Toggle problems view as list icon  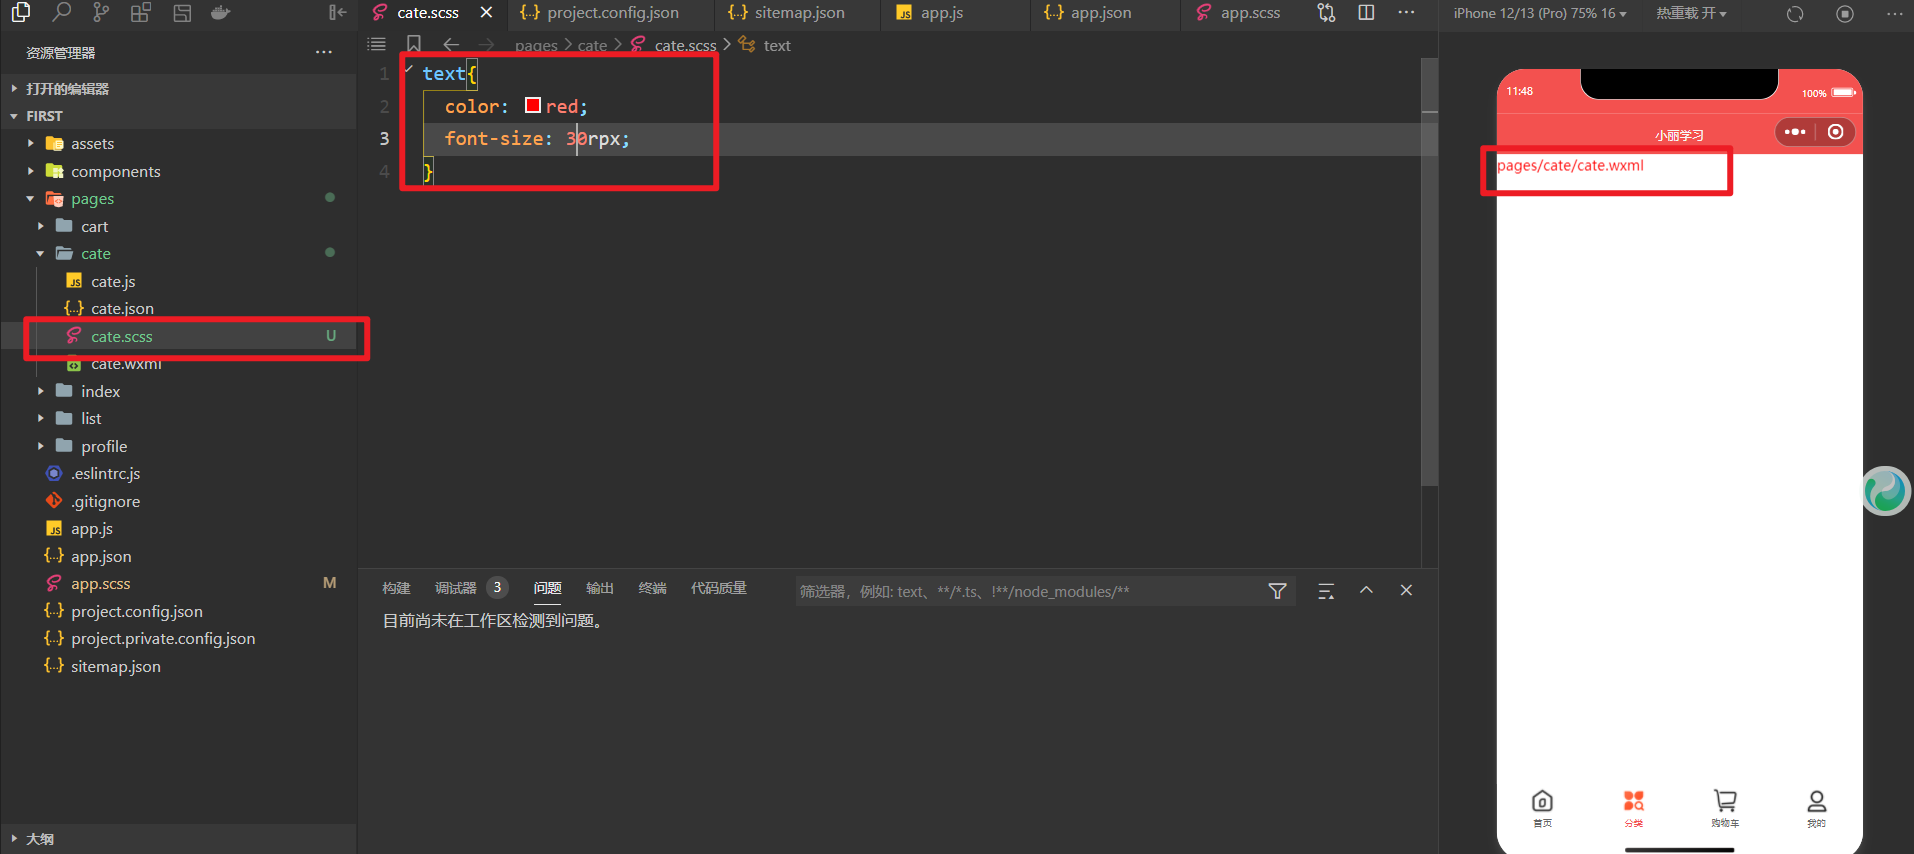1326,591
